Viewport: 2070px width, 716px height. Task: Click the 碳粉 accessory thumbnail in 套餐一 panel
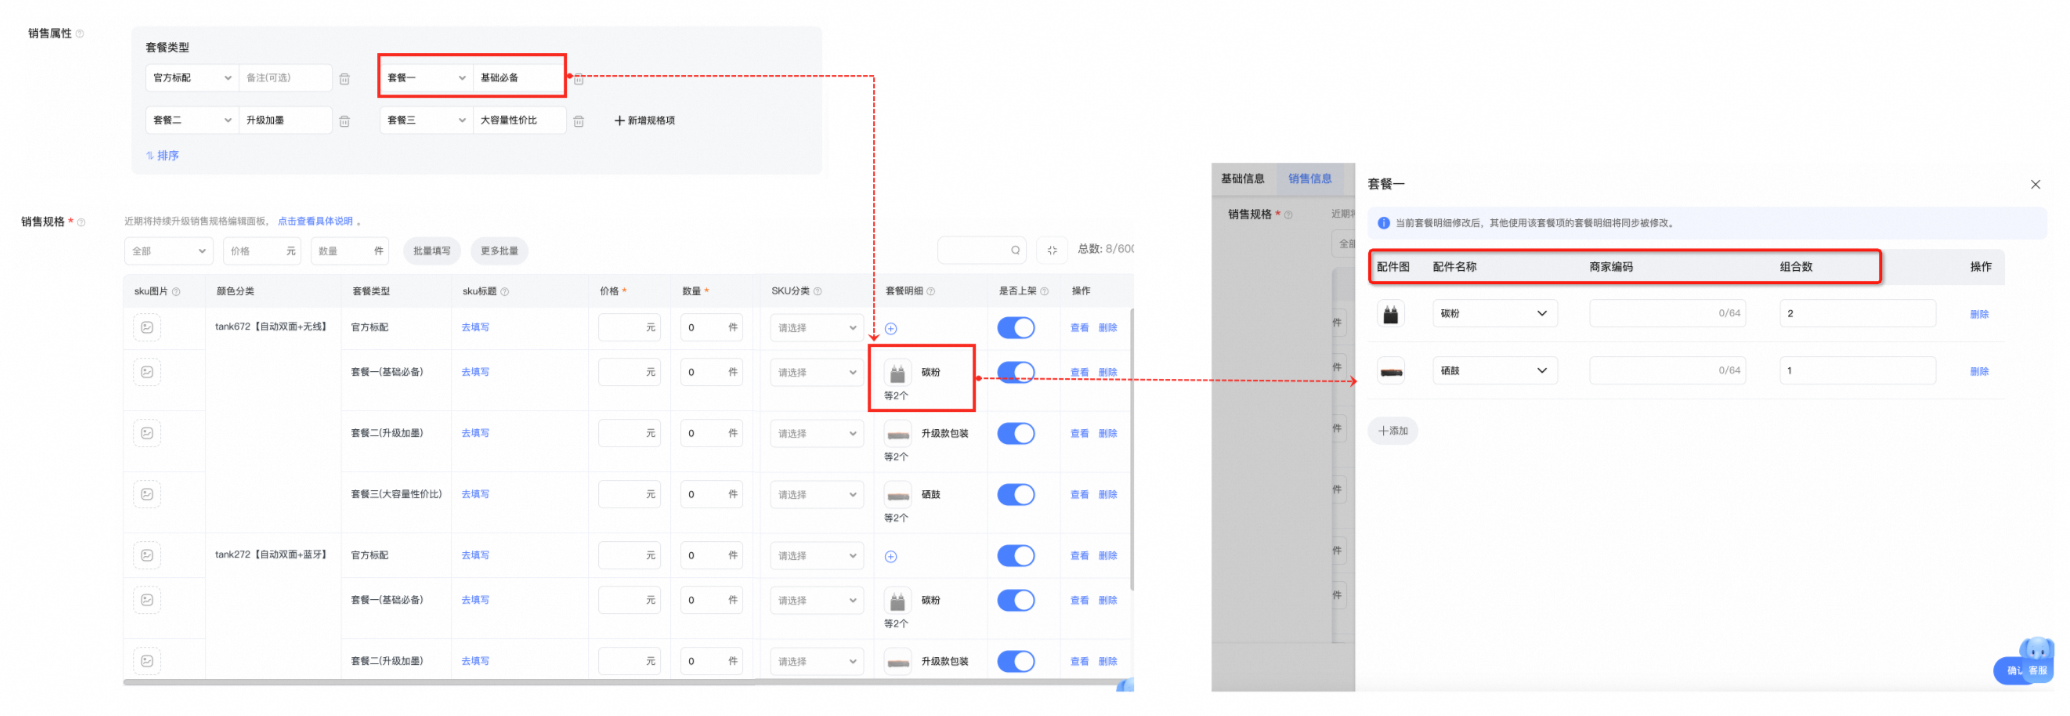pyautogui.click(x=1390, y=314)
